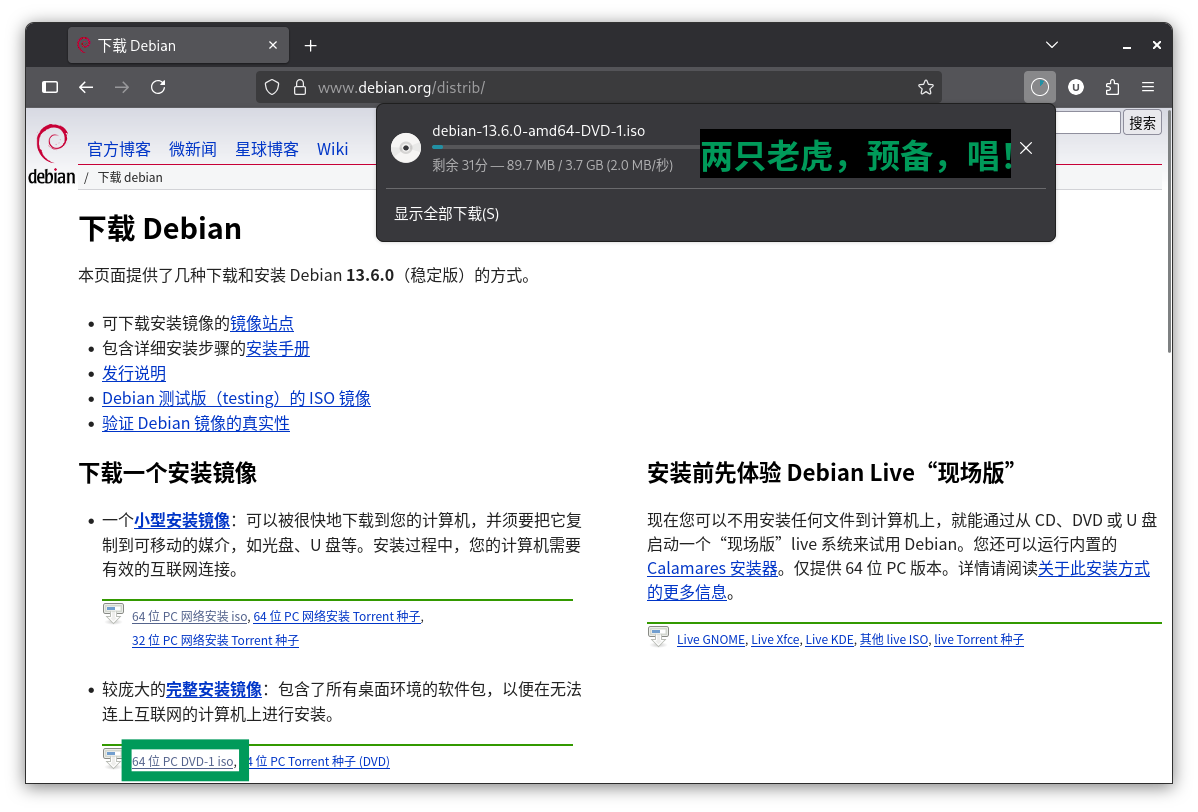Download 64 位 PC 网络安装 iso

tap(189, 616)
